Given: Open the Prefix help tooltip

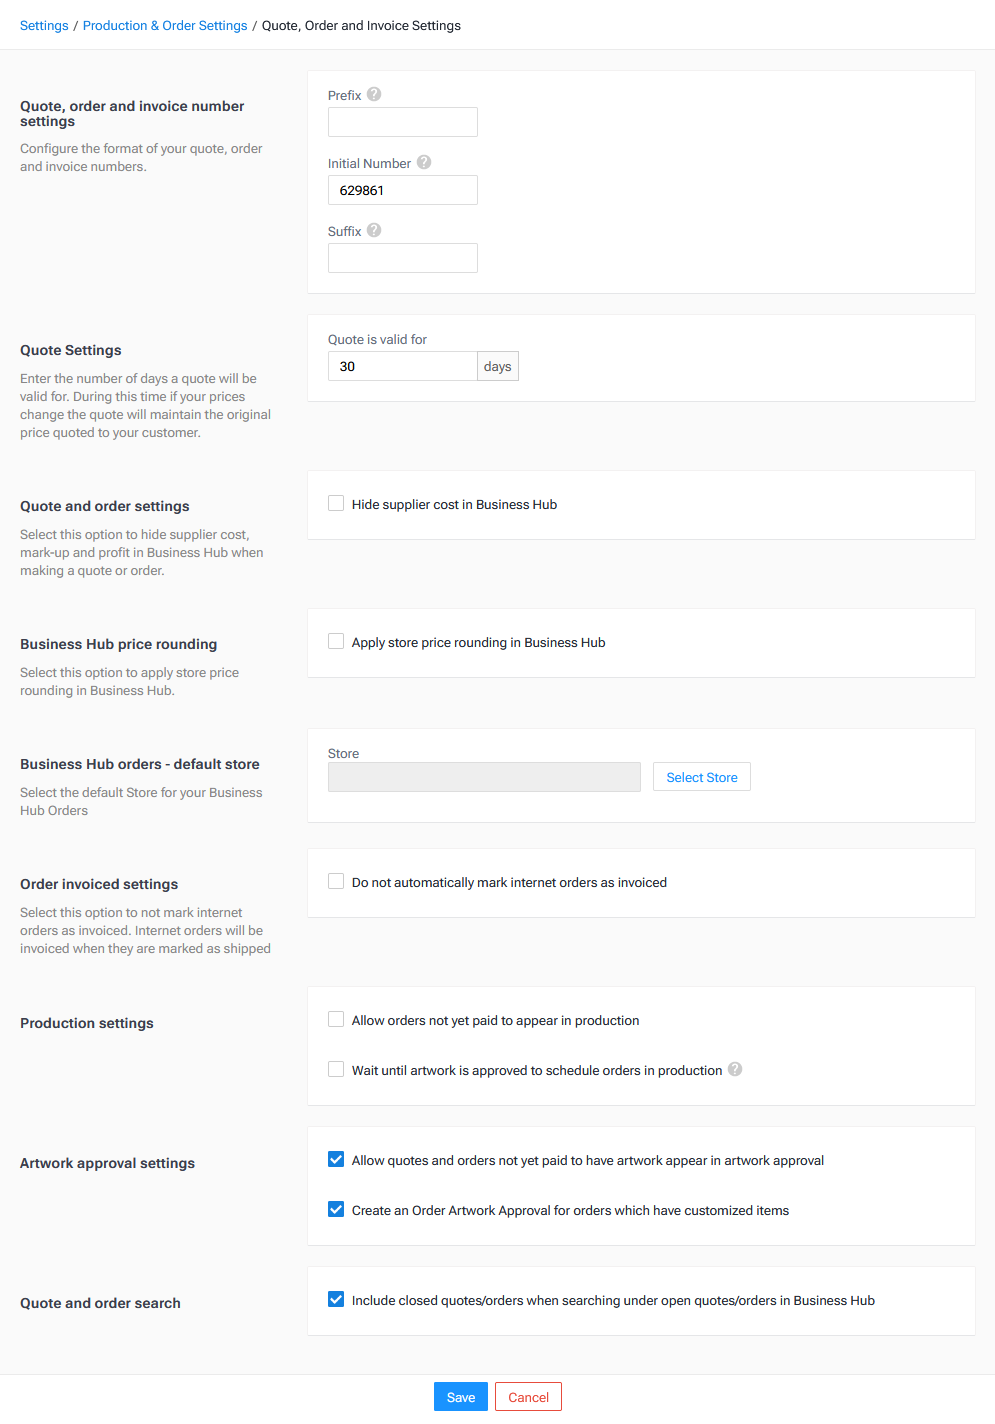Looking at the screenshot, I should click(373, 94).
